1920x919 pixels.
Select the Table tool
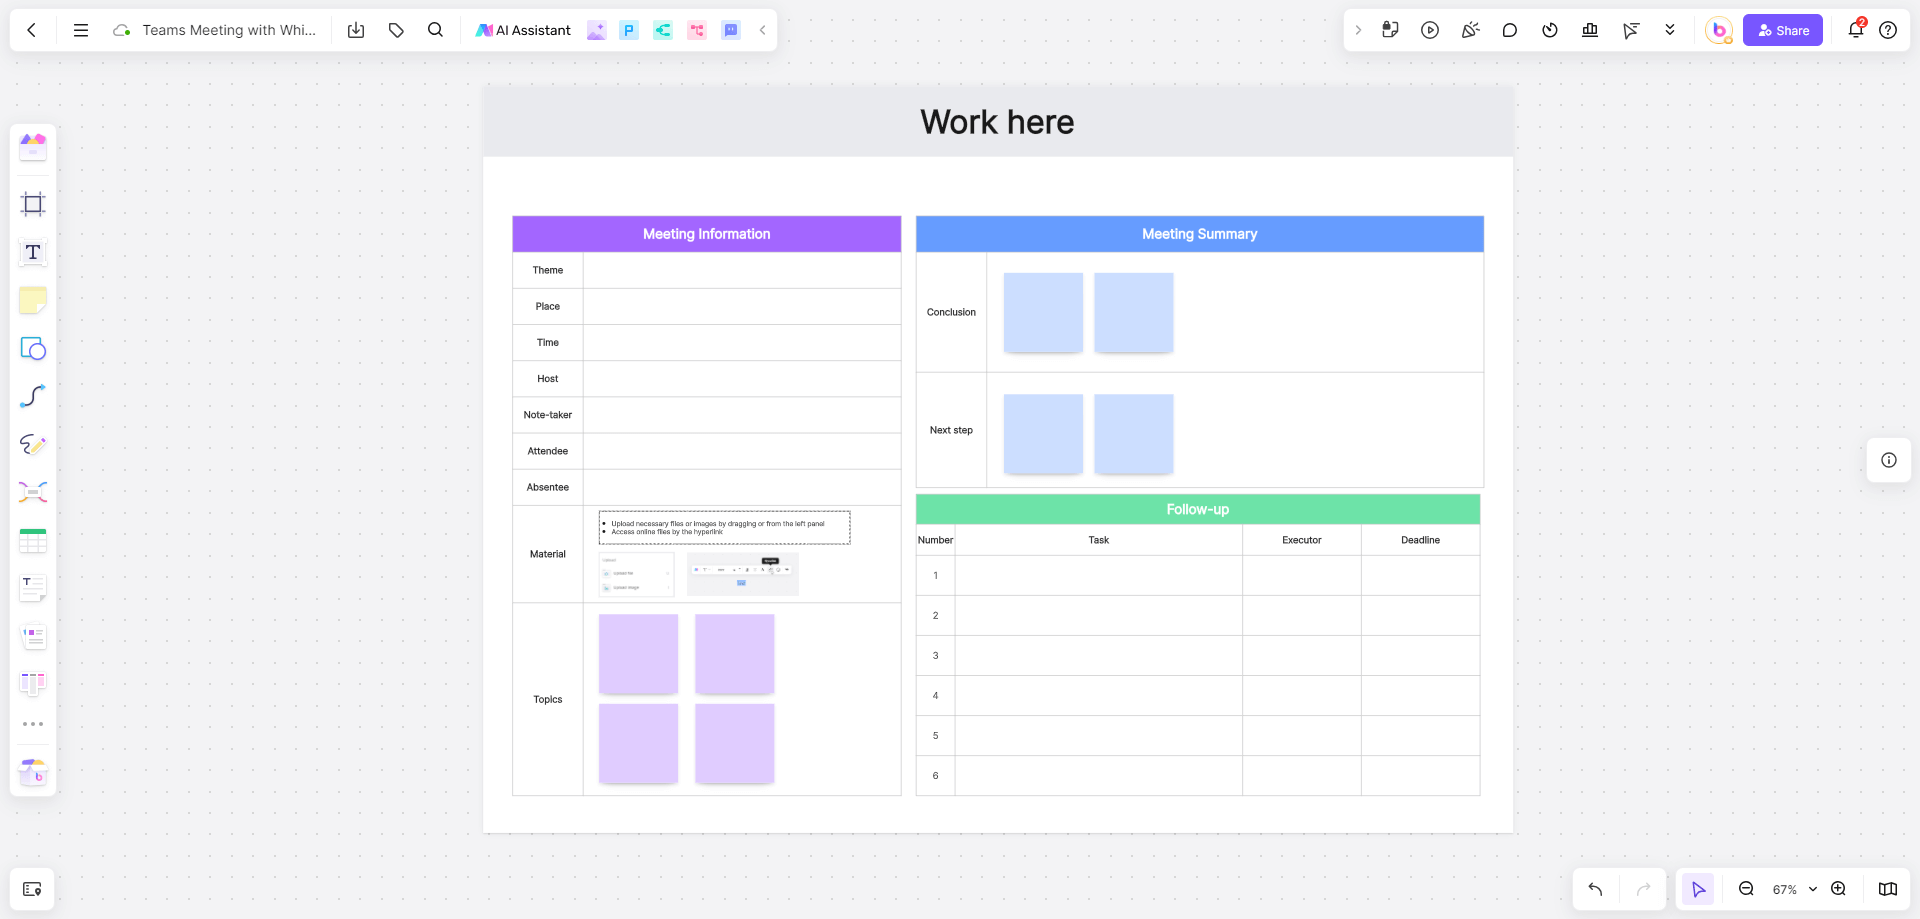pyautogui.click(x=33, y=540)
